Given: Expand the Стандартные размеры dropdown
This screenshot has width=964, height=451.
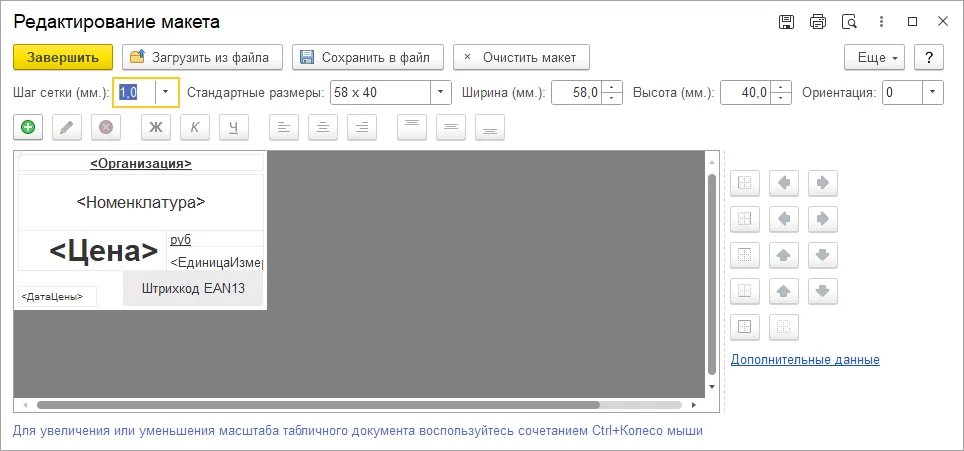Looking at the screenshot, I should pyautogui.click(x=440, y=93).
